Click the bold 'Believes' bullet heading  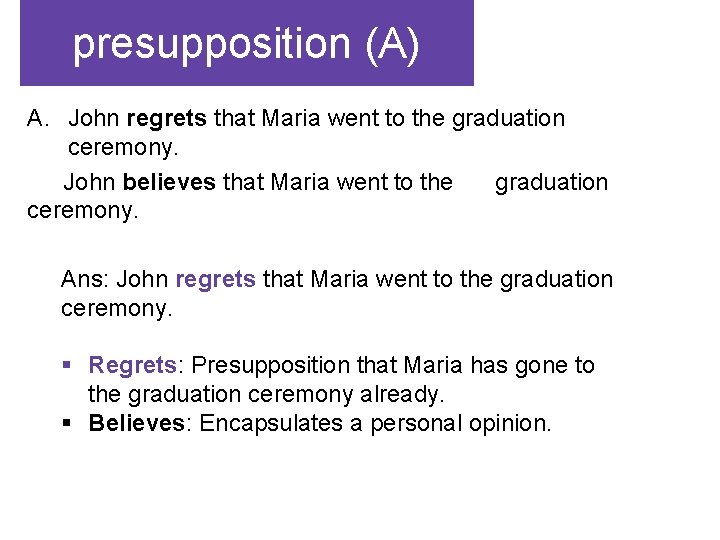point(136,422)
